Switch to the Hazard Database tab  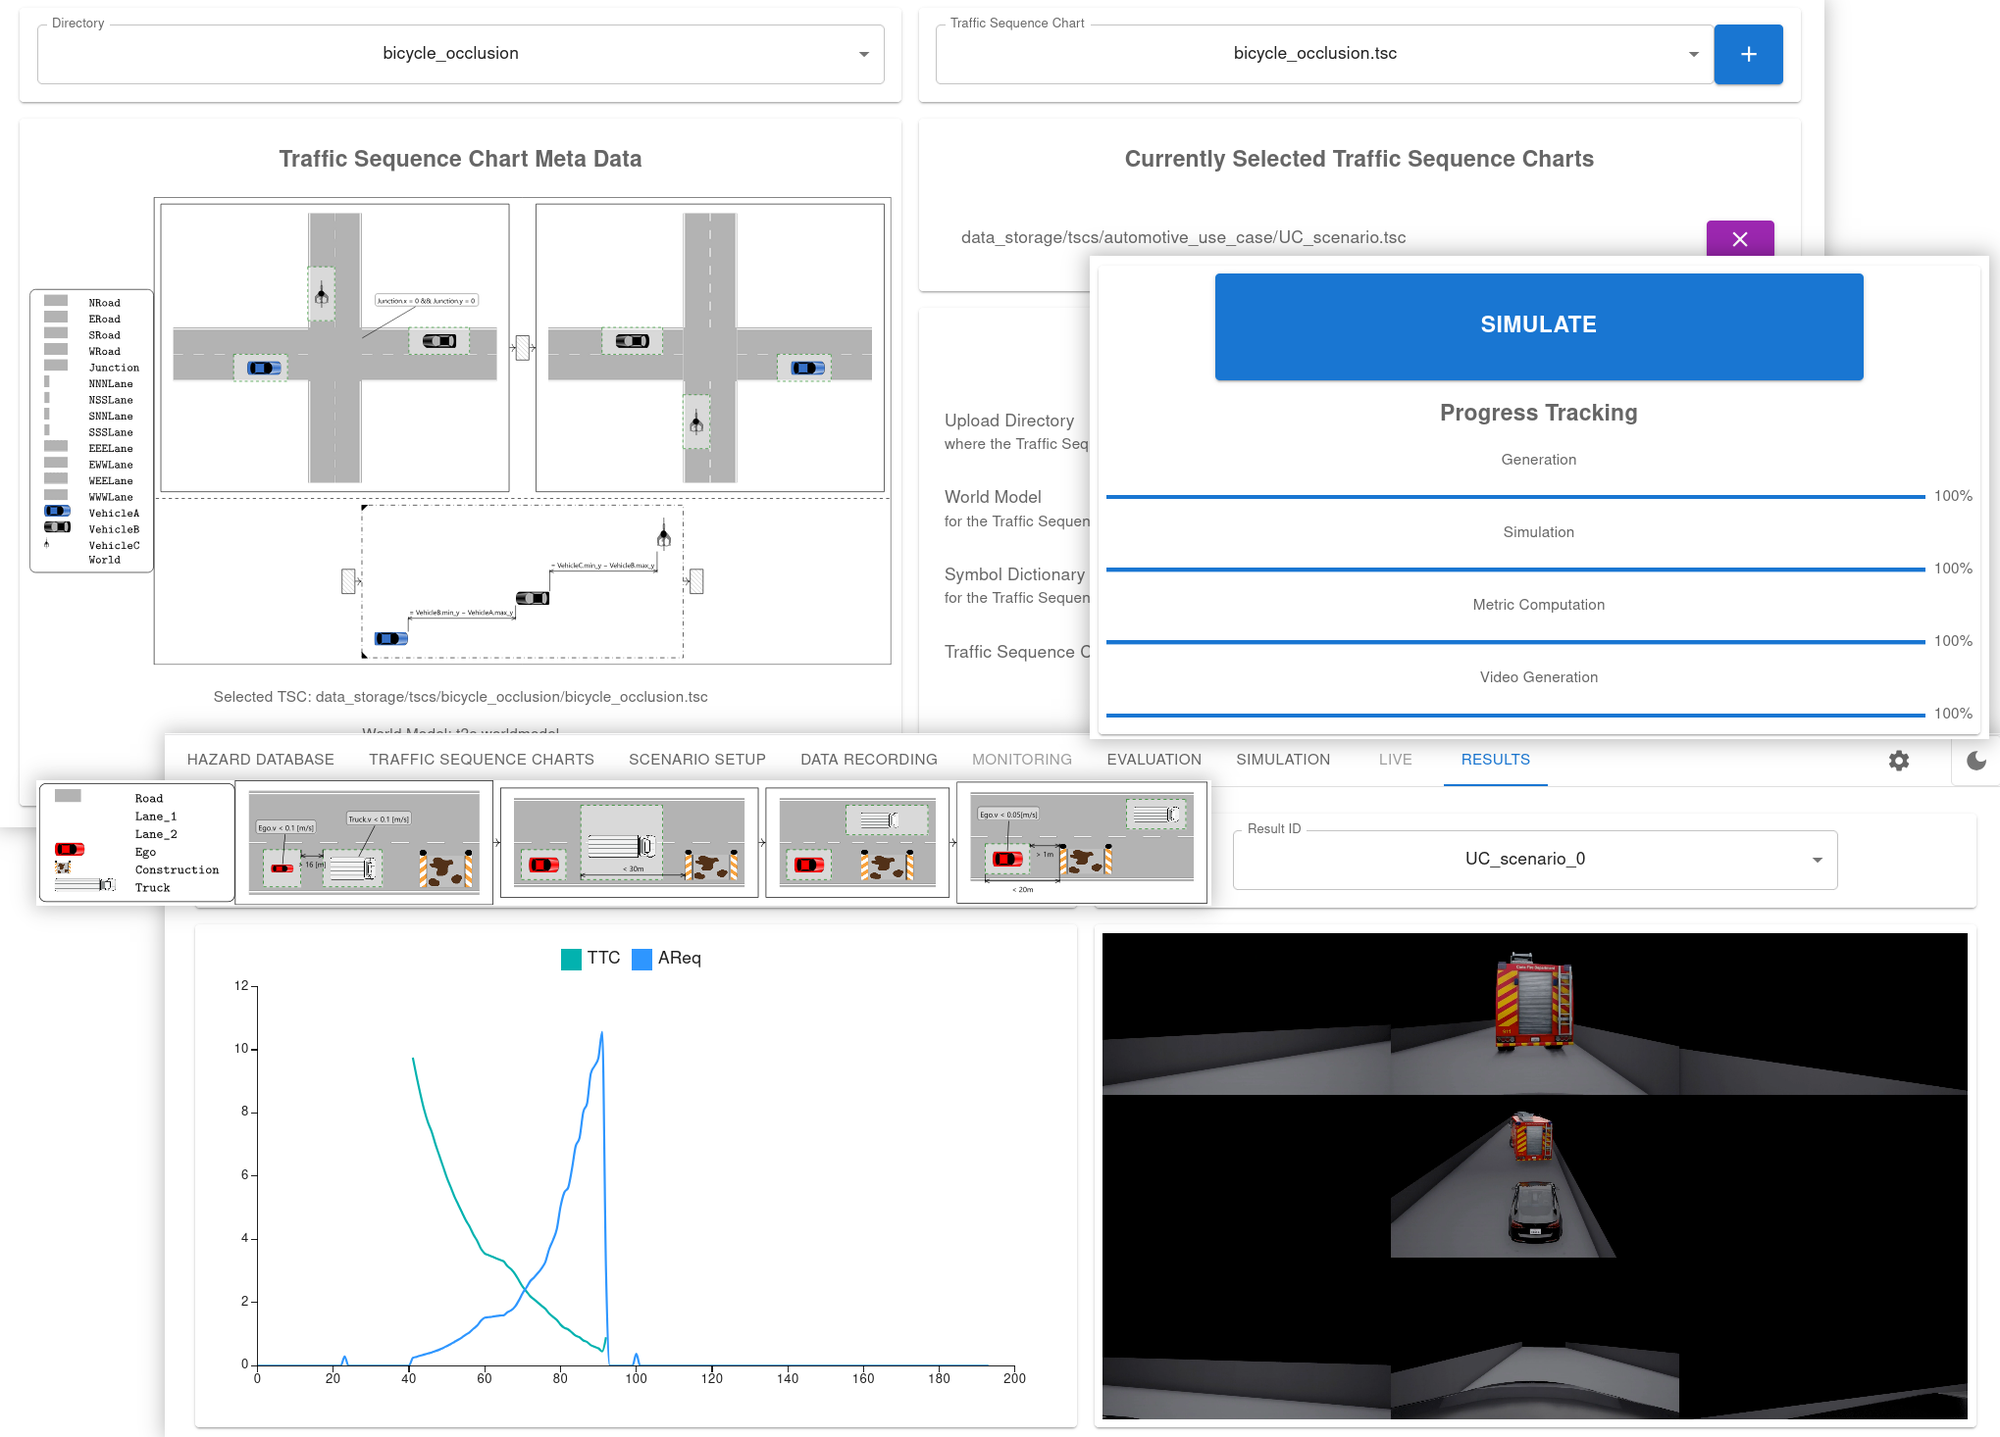260,759
